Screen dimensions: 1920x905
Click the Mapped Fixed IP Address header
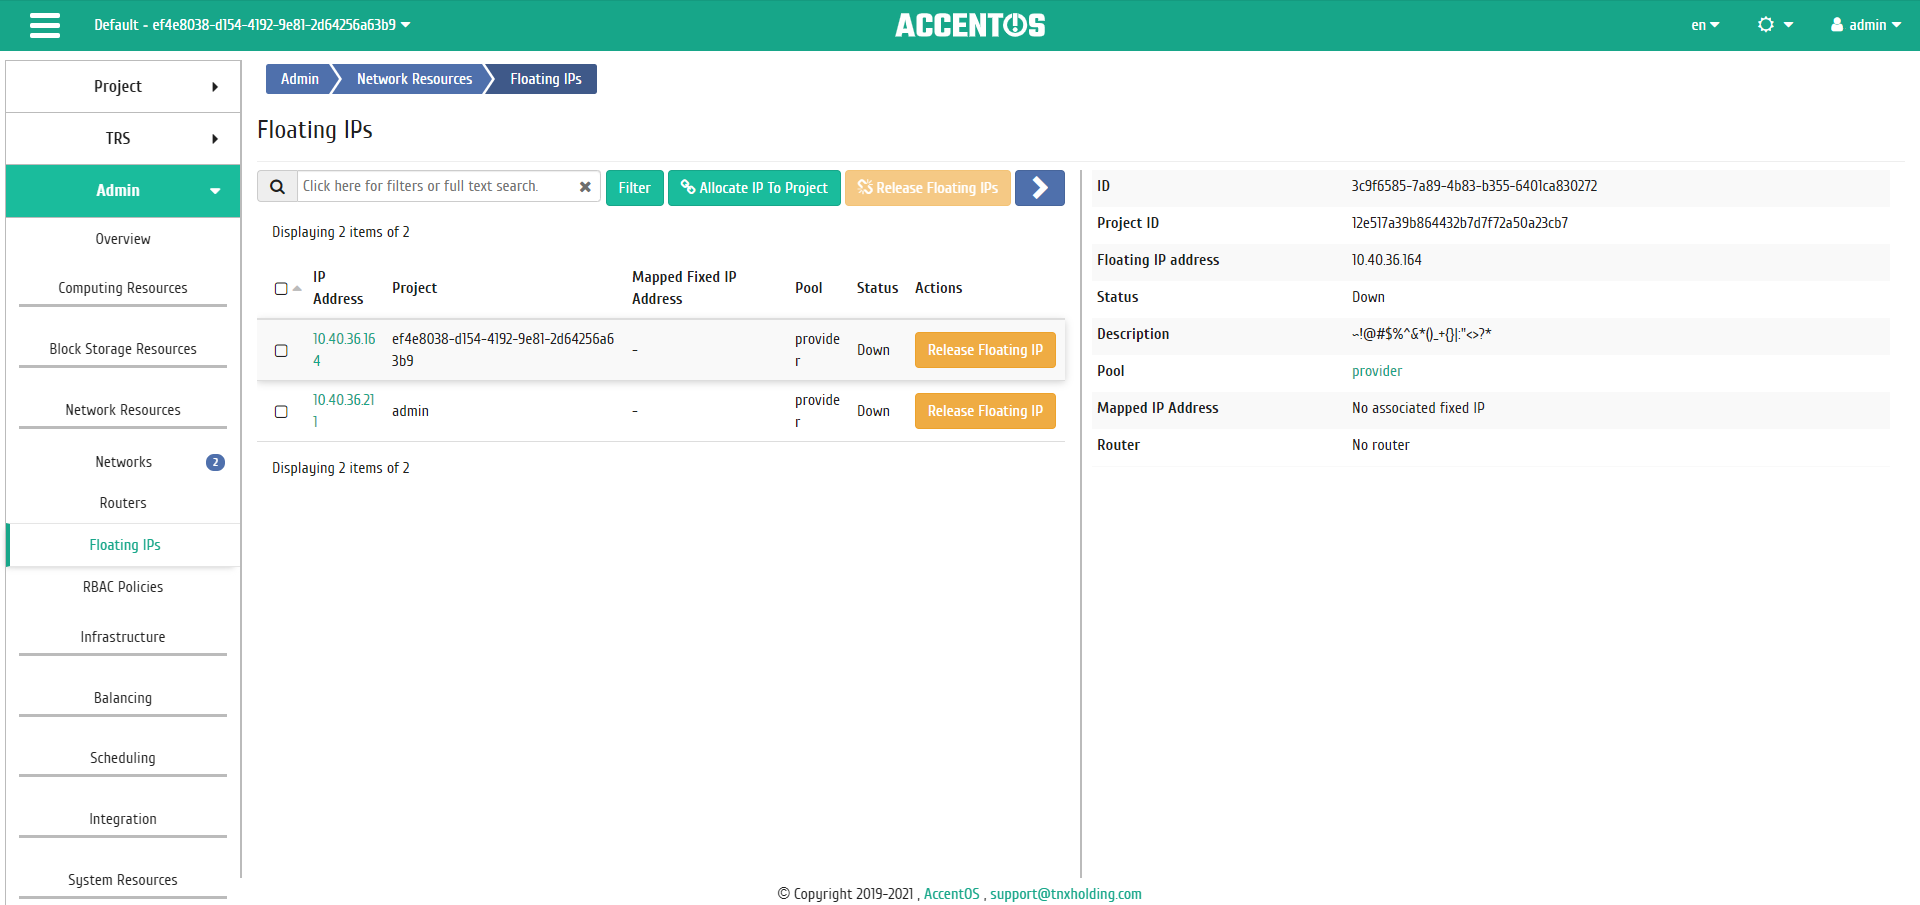(684, 288)
